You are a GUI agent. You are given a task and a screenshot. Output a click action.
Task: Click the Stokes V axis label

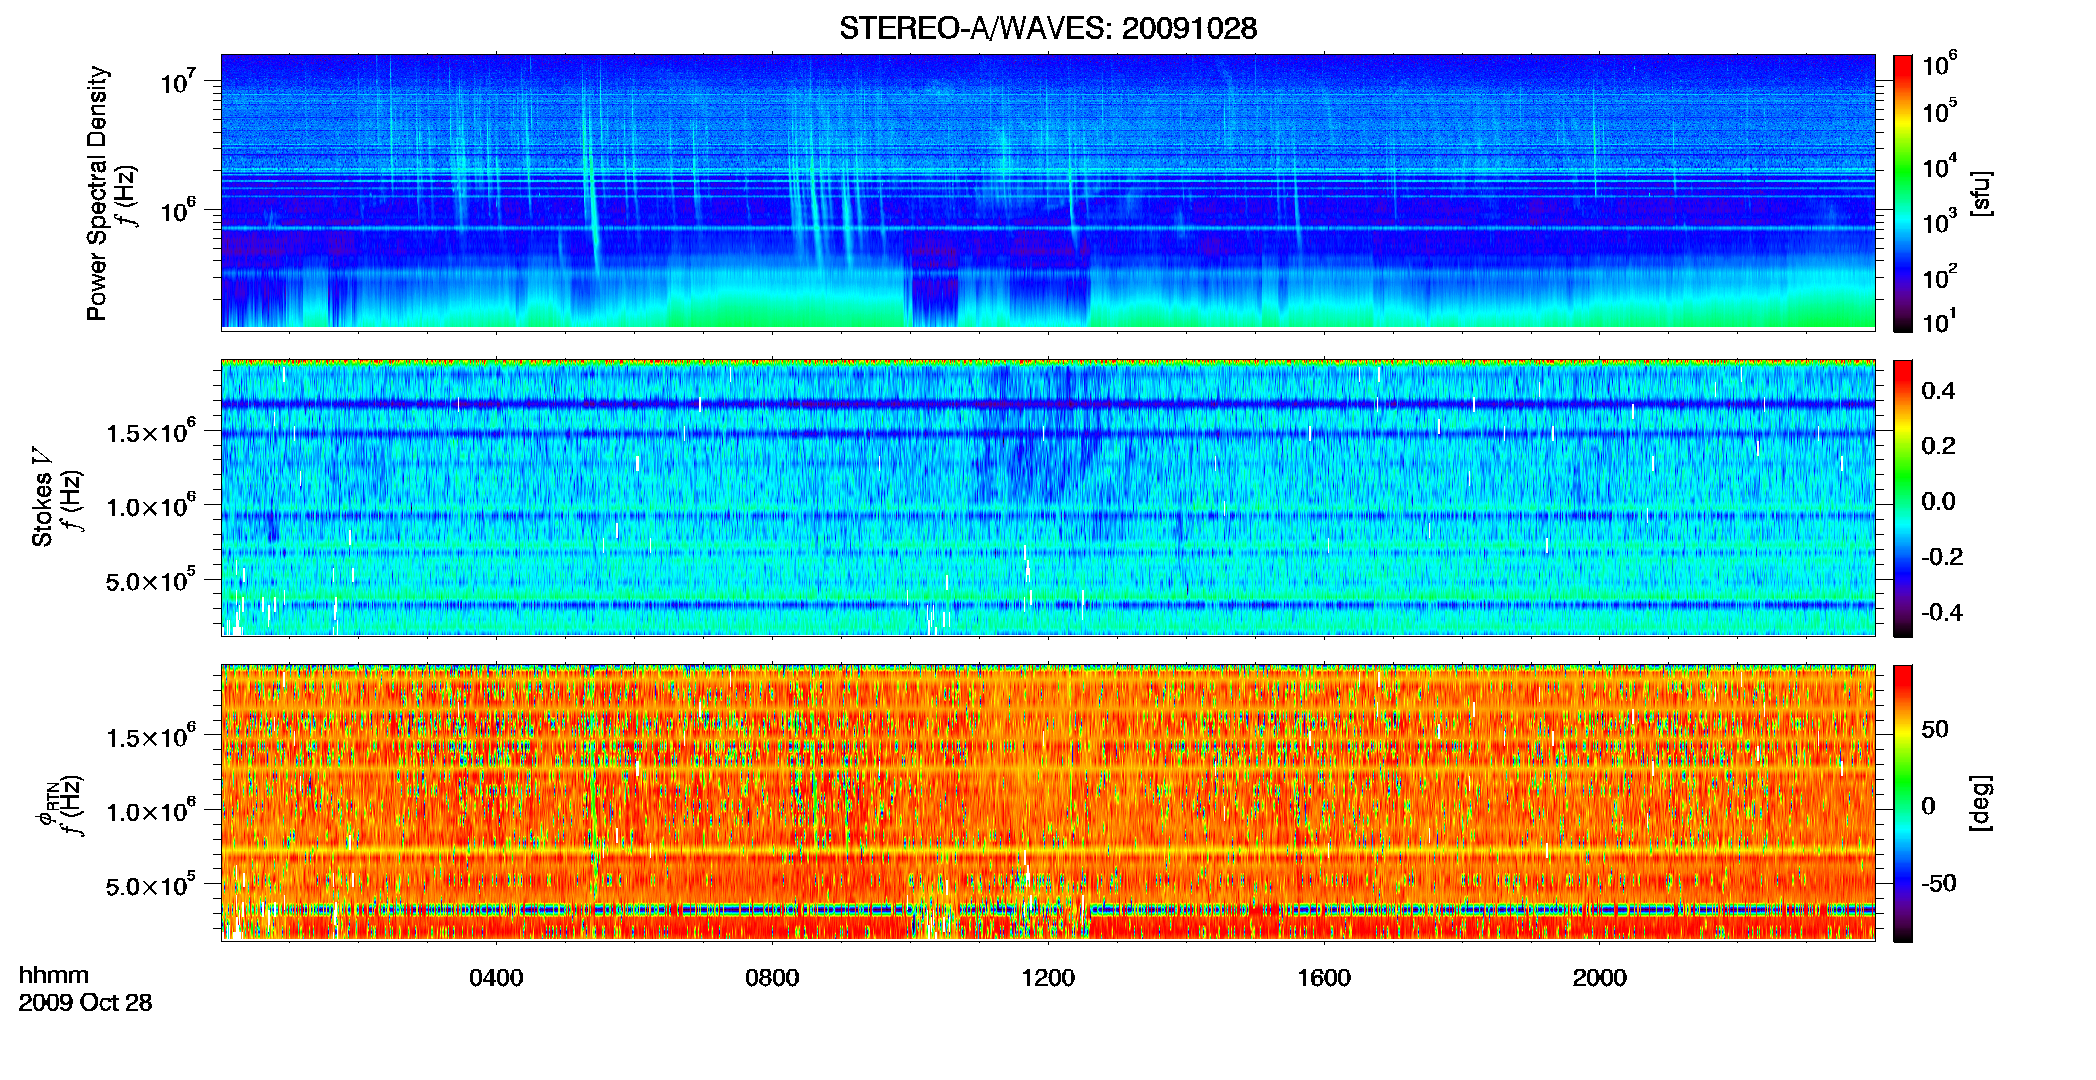(x=42, y=497)
